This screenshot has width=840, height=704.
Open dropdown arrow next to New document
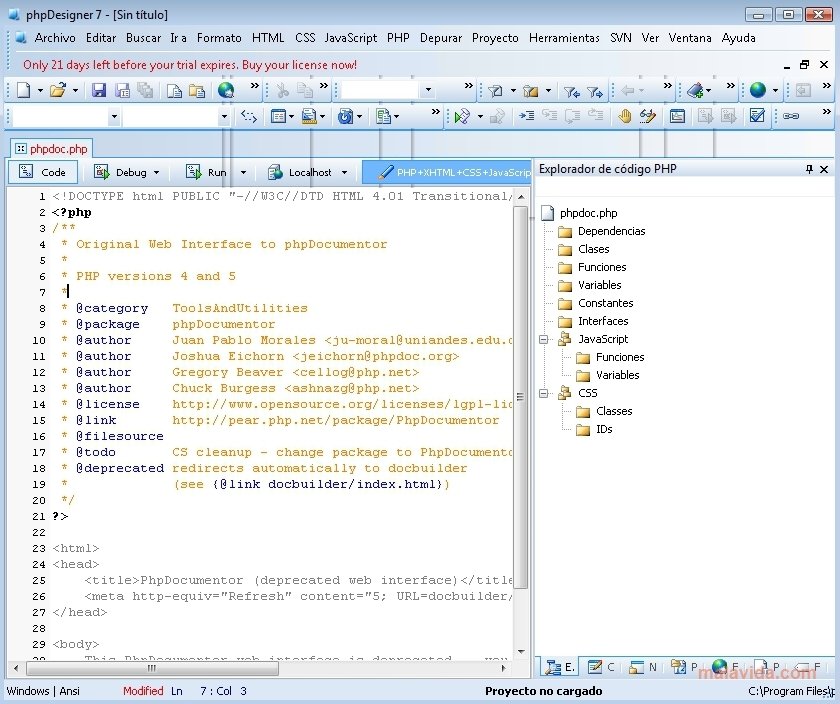(40, 91)
